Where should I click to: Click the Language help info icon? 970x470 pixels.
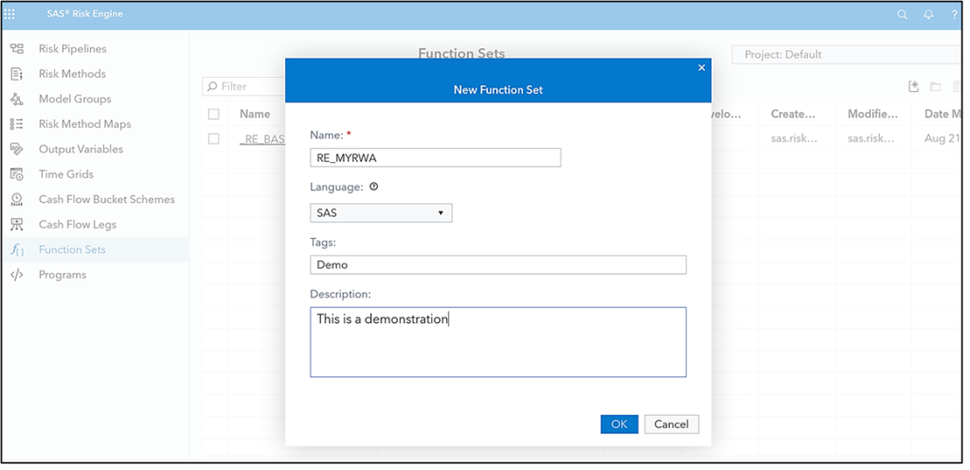point(374,187)
